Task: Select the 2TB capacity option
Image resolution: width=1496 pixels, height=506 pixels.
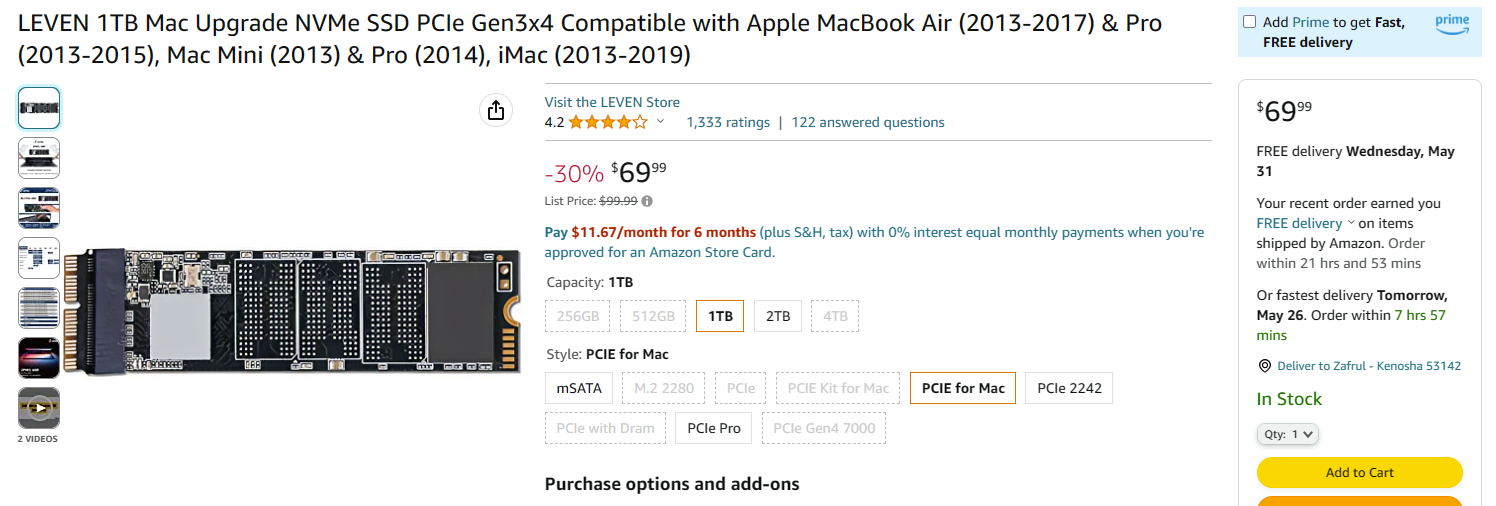Action: 778,316
